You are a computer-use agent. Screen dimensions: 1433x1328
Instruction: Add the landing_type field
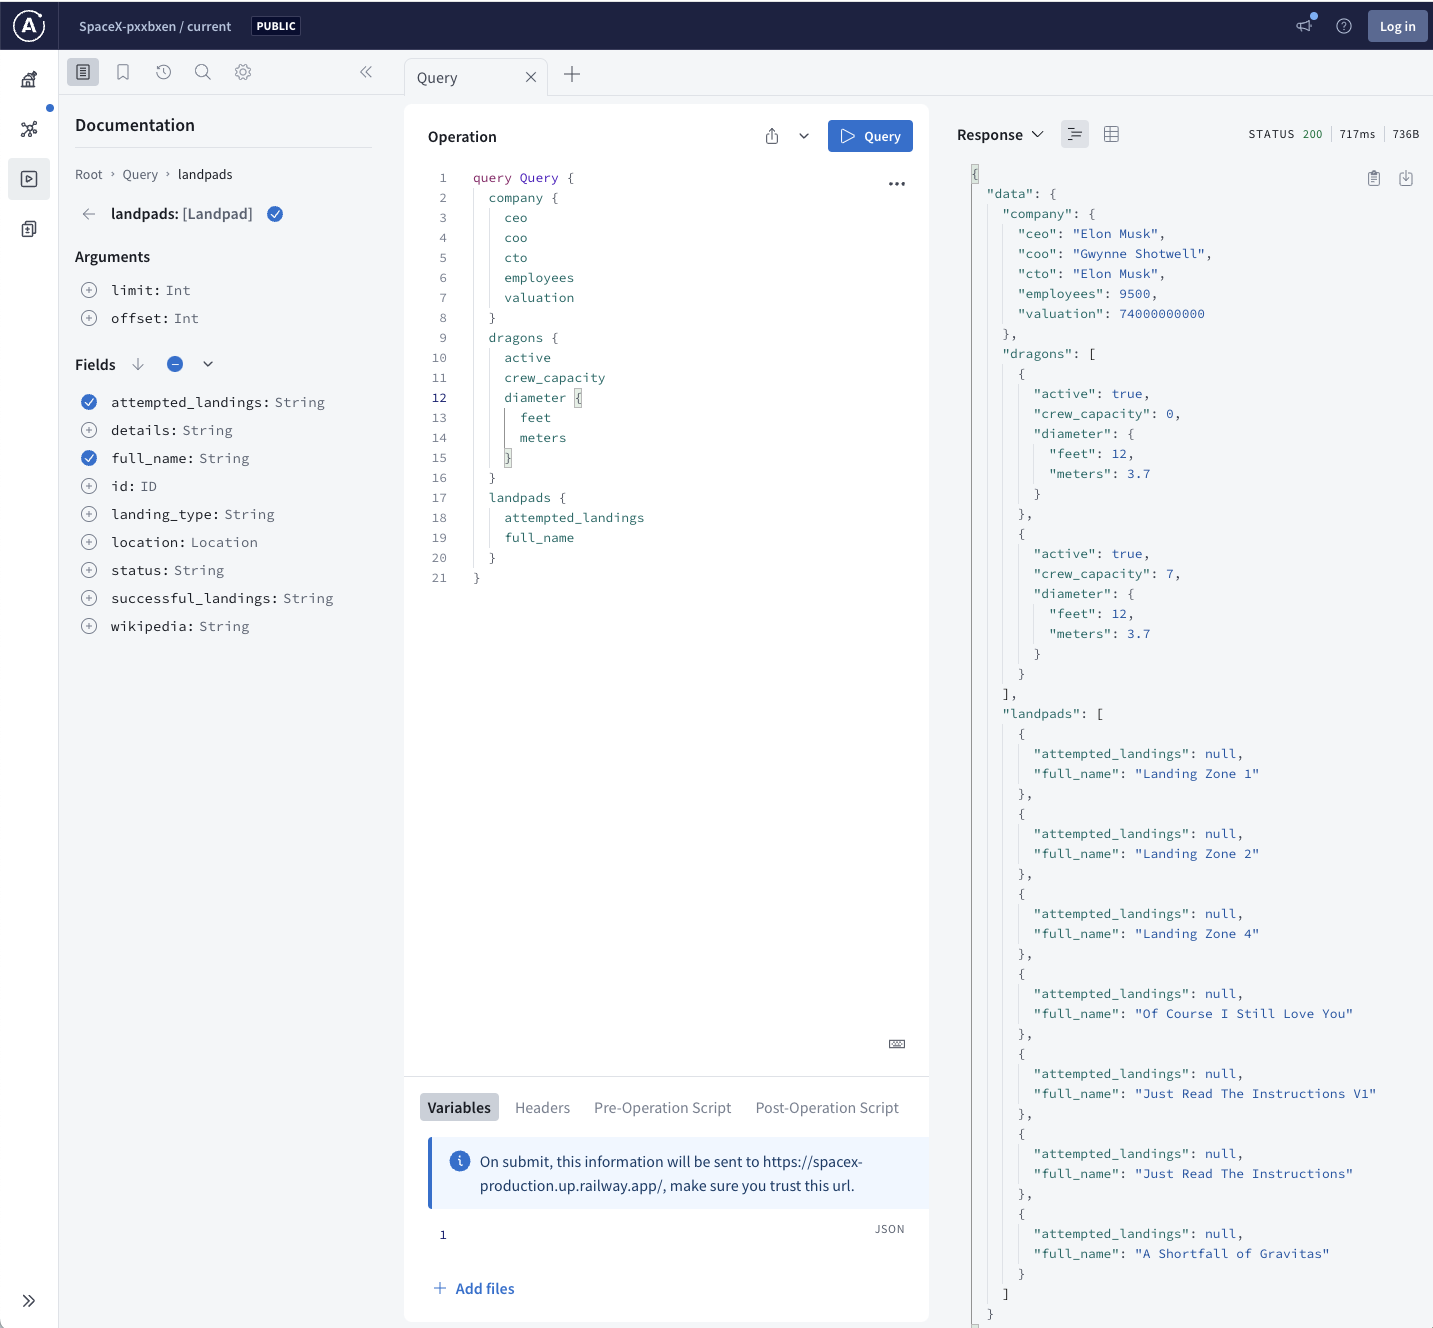(89, 514)
